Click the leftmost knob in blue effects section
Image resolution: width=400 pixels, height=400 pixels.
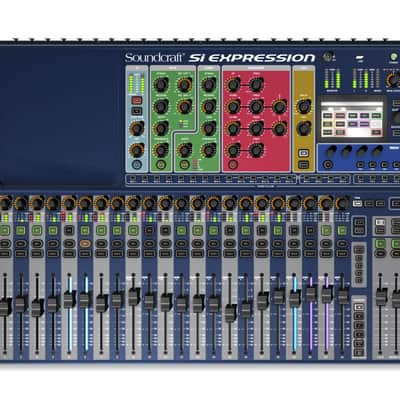[330, 151]
